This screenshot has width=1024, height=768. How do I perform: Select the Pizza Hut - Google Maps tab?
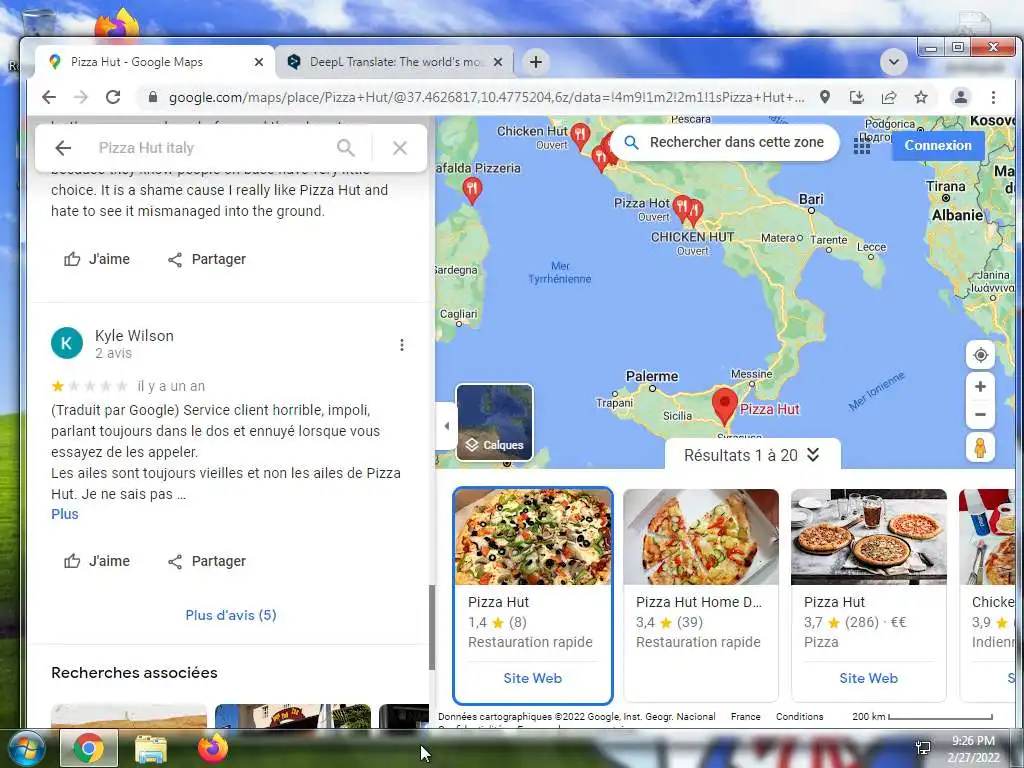(x=153, y=62)
